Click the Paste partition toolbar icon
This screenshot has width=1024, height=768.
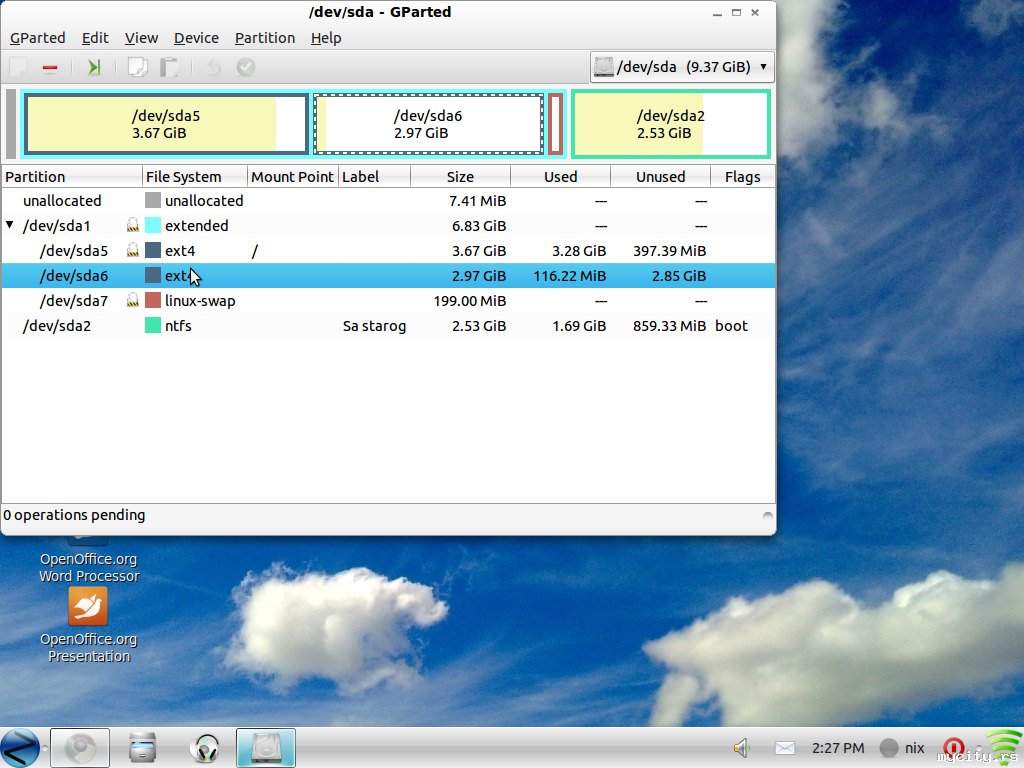point(169,67)
